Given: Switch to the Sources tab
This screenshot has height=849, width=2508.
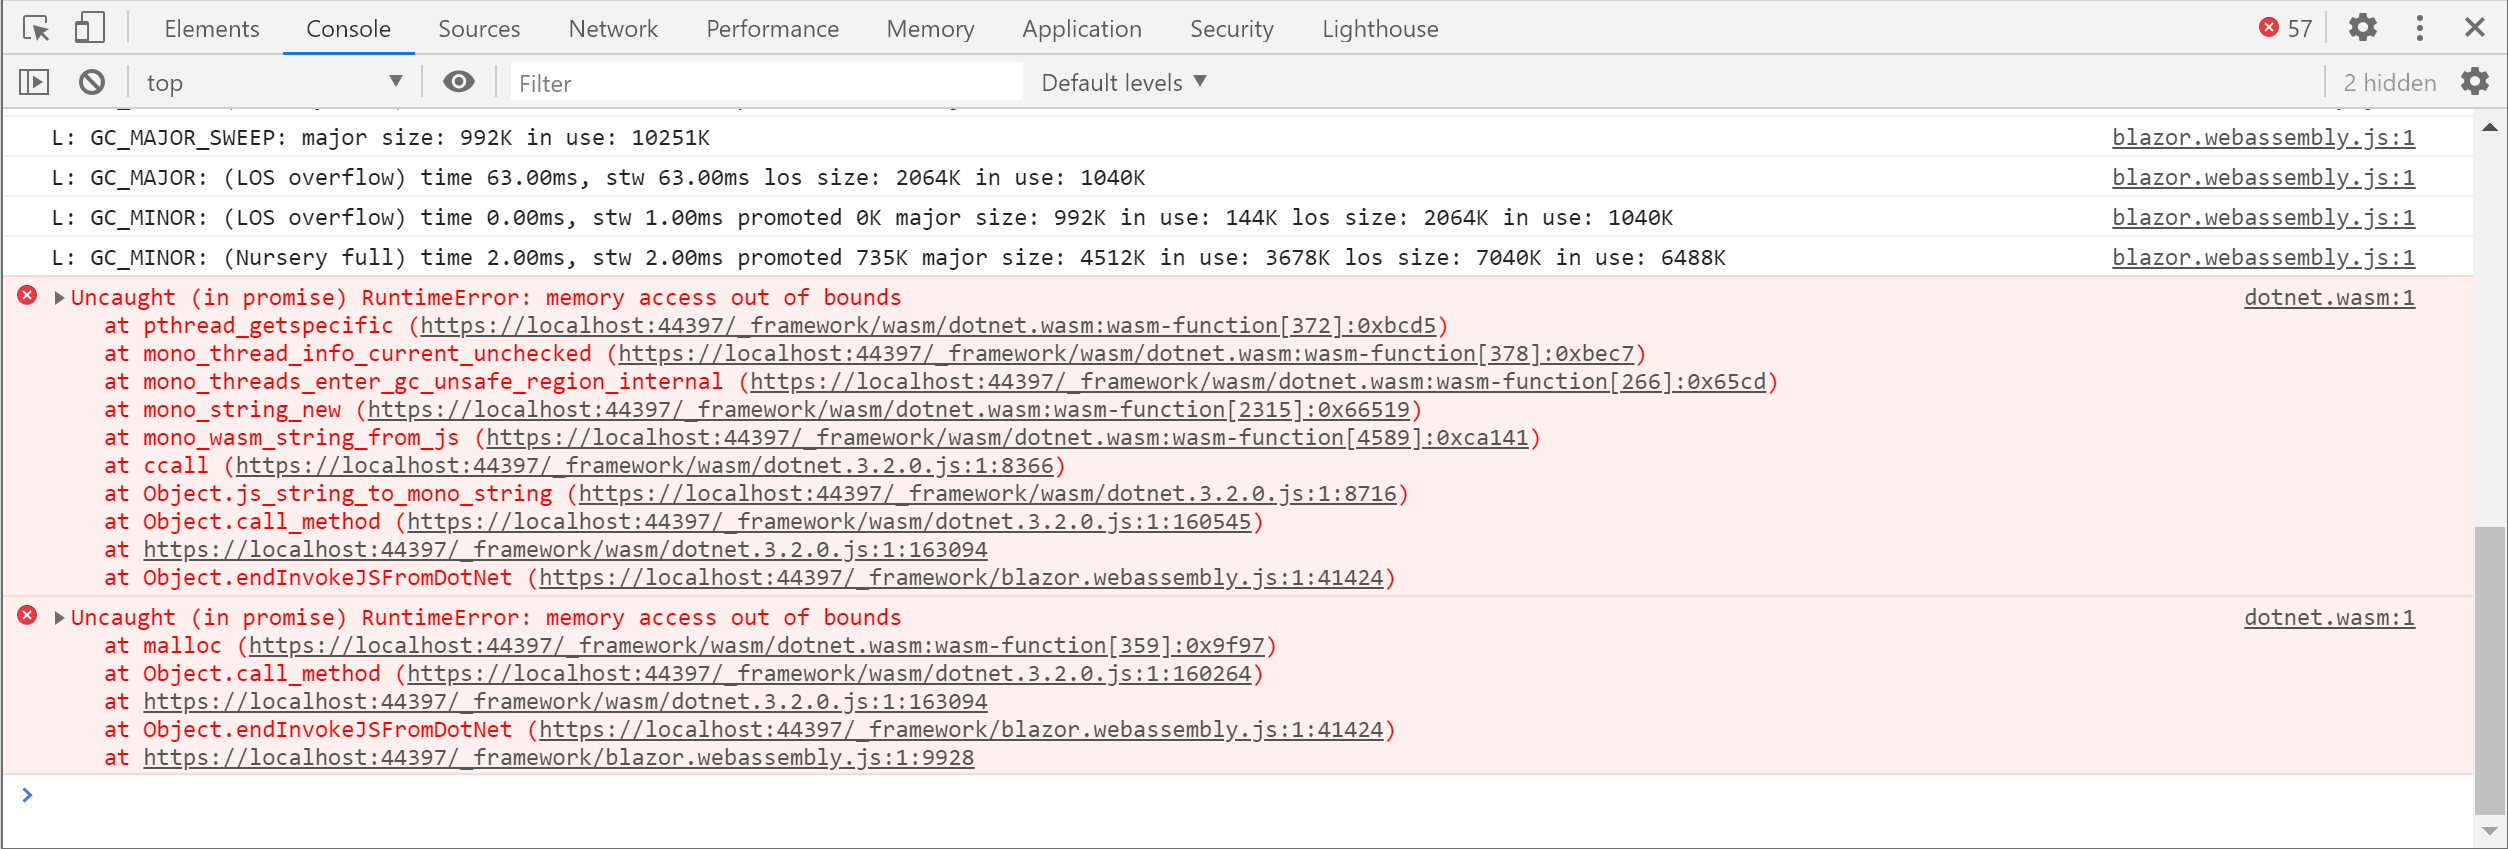Looking at the screenshot, I should click(x=478, y=29).
